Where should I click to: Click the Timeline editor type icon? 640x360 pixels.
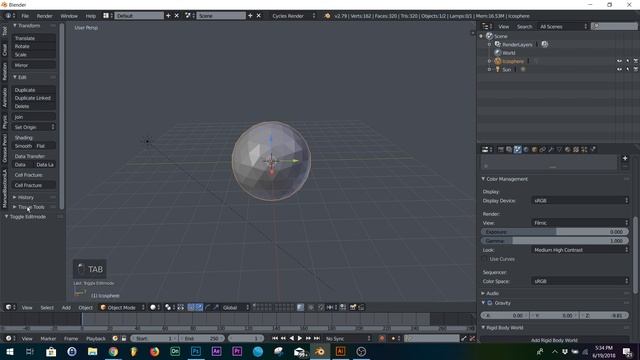click(x=9, y=338)
